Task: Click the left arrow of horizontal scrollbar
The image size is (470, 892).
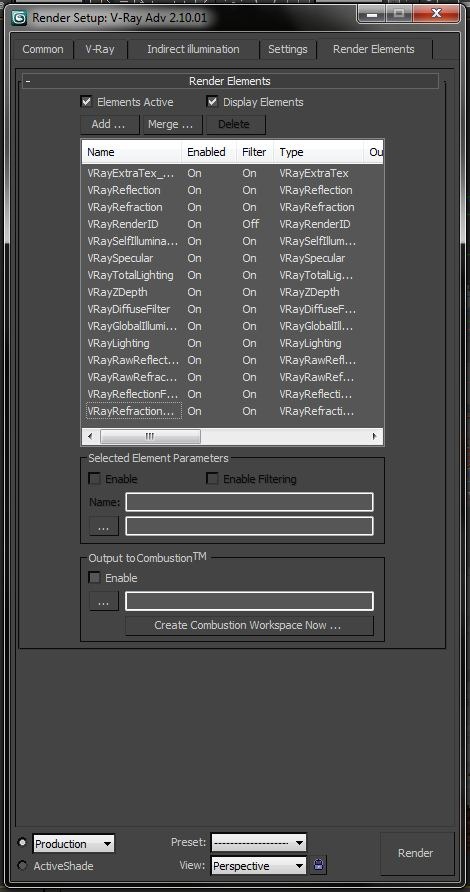Action: click(x=90, y=436)
